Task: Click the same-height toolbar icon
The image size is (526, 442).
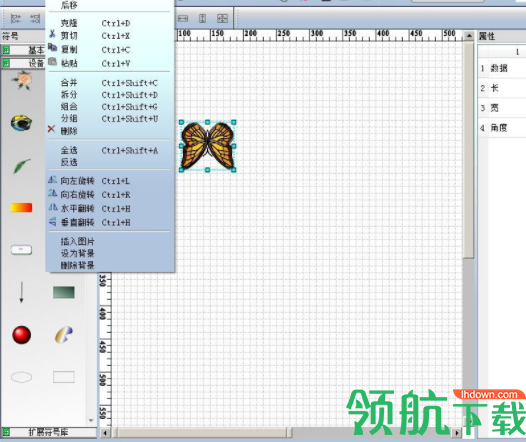Action: click(x=202, y=18)
